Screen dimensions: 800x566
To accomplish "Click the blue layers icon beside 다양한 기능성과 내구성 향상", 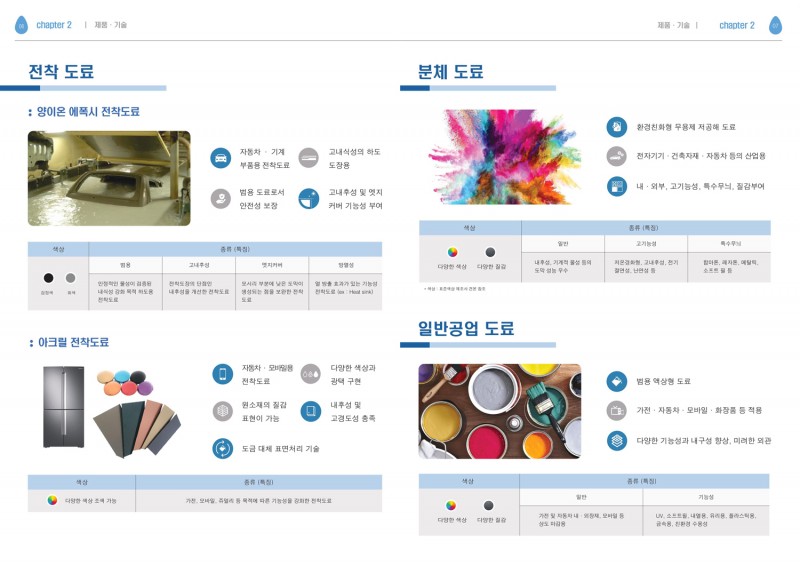I will 617,440.
